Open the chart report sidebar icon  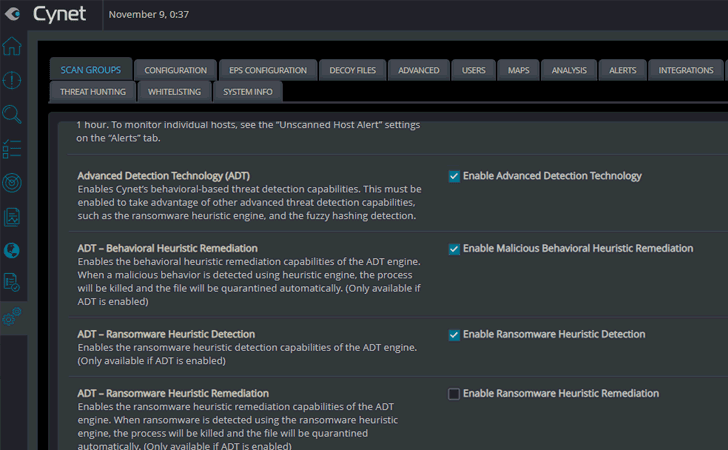tap(12, 217)
